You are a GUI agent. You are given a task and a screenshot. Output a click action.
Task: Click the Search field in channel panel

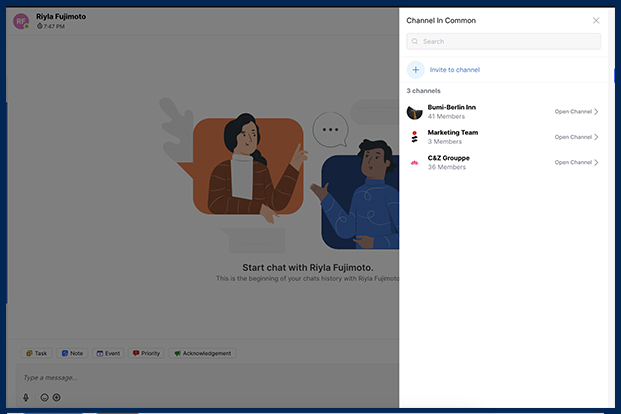pyautogui.click(x=503, y=41)
